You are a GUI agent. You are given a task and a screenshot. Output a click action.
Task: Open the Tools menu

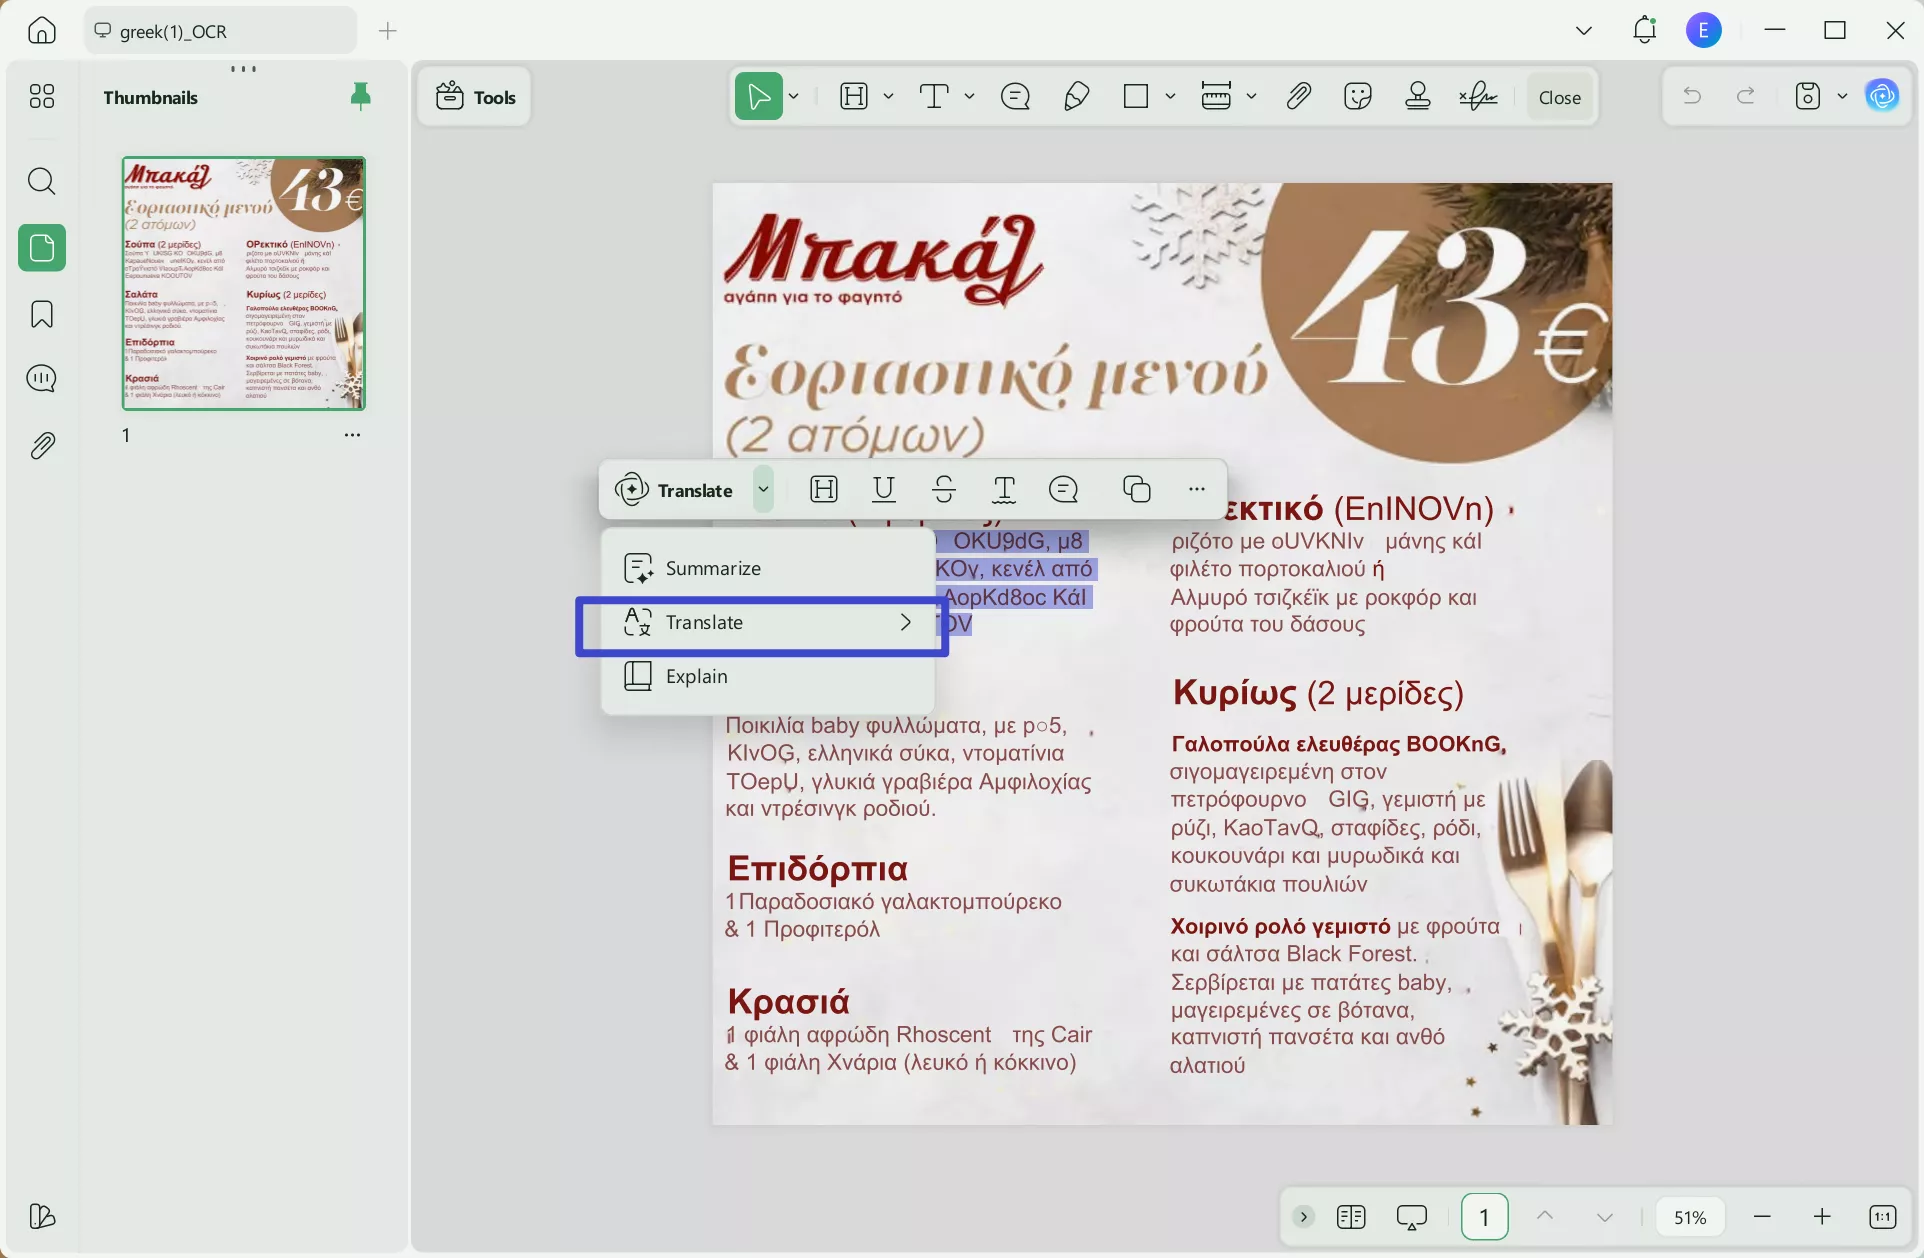point(475,96)
